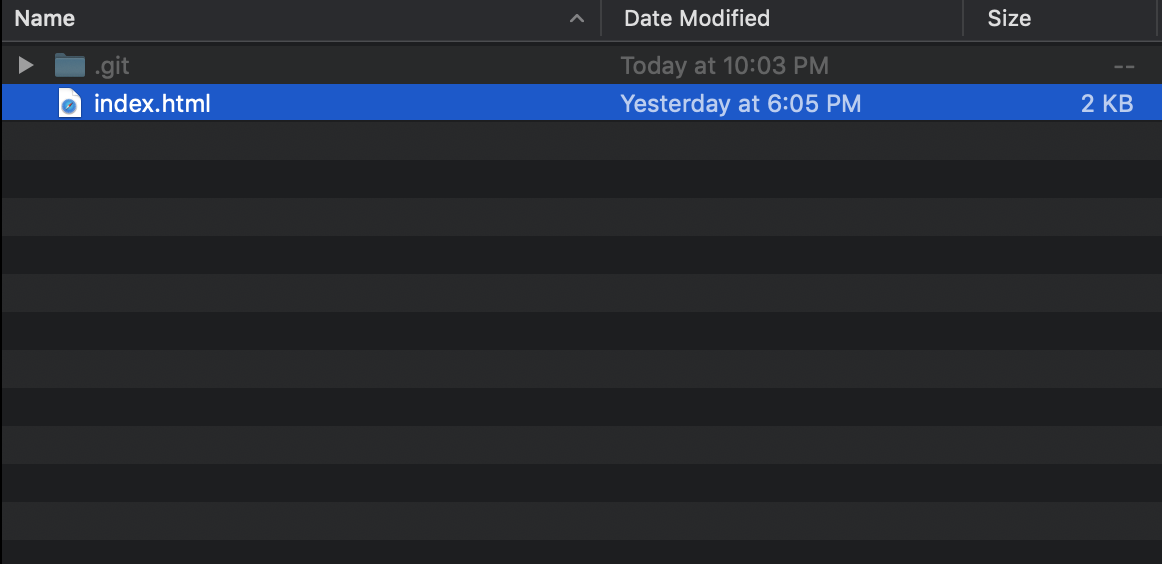Click blank space right of .git name
1162x564 pixels.
point(360,66)
